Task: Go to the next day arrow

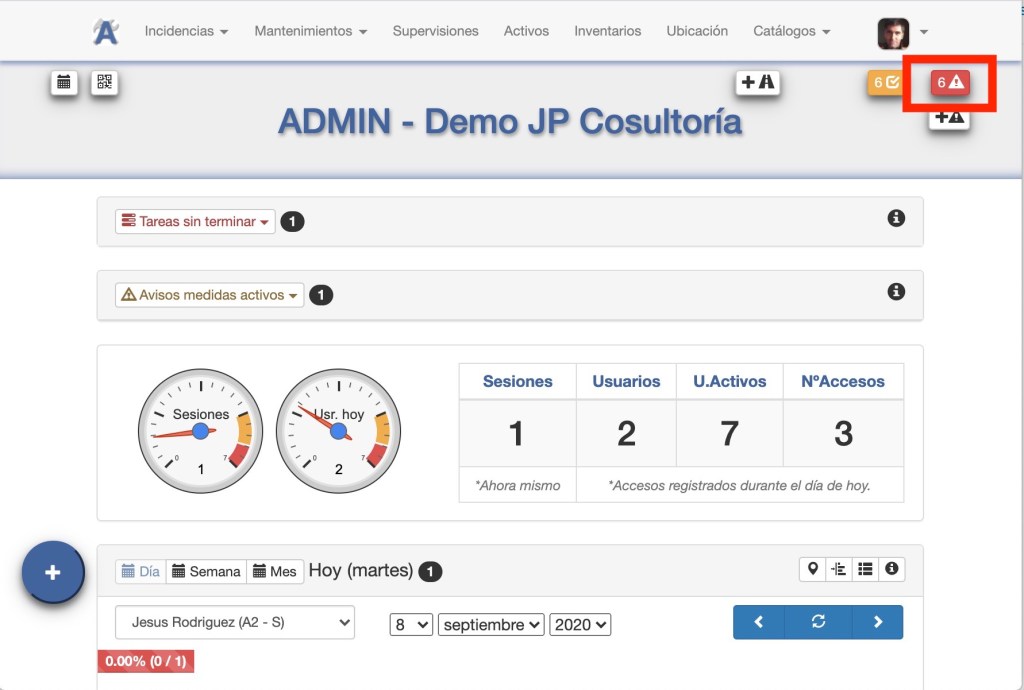Action: click(877, 622)
